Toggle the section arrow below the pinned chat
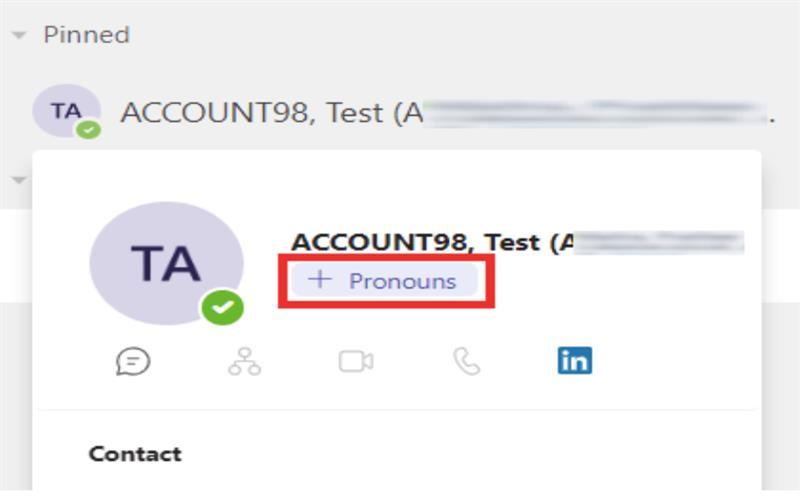Image resolution: width=800 pixels, height=504 pixels. 19,180
